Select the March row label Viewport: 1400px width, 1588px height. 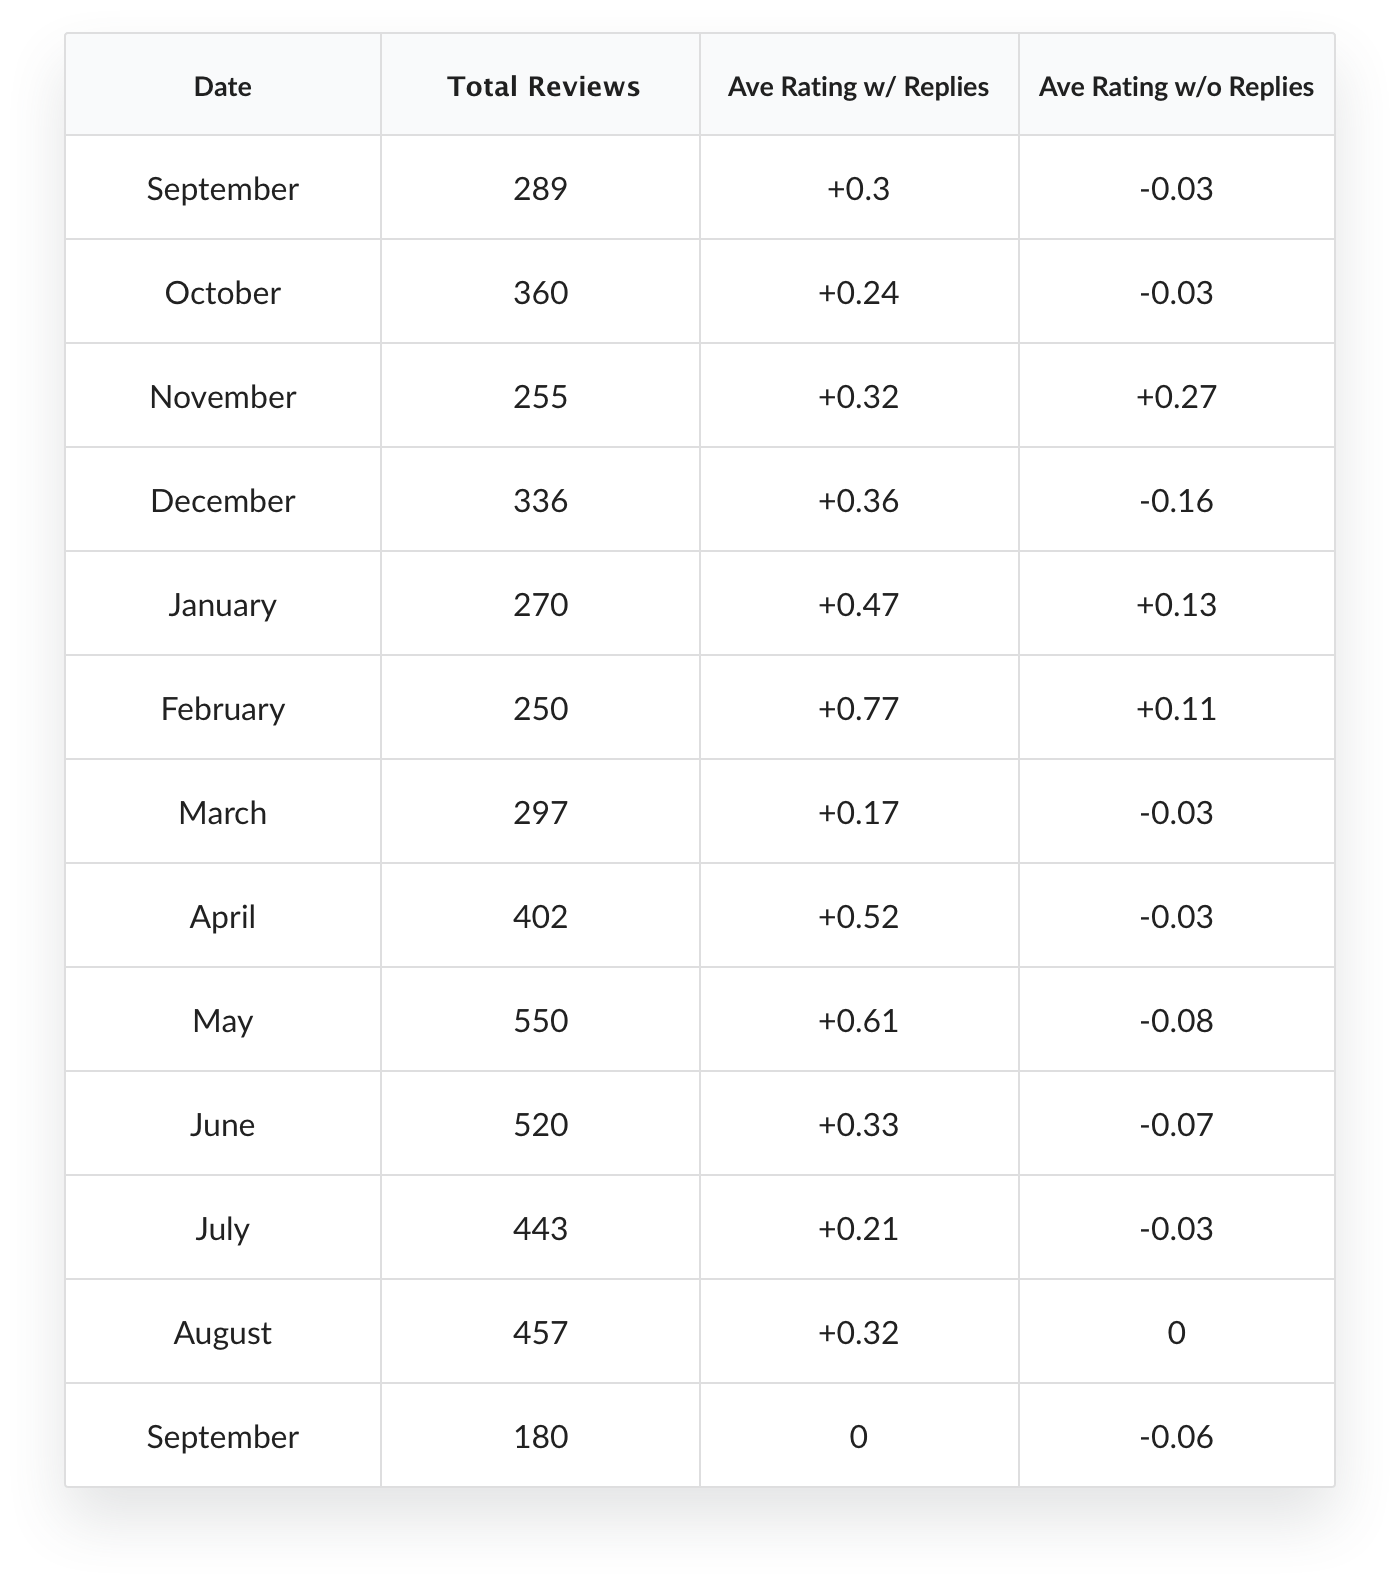[x=222, y=813]
